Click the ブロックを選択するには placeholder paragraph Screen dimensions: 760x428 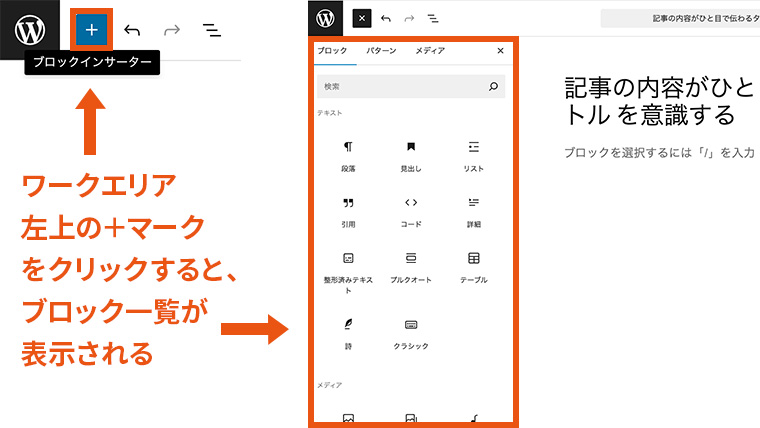point(660,153)
